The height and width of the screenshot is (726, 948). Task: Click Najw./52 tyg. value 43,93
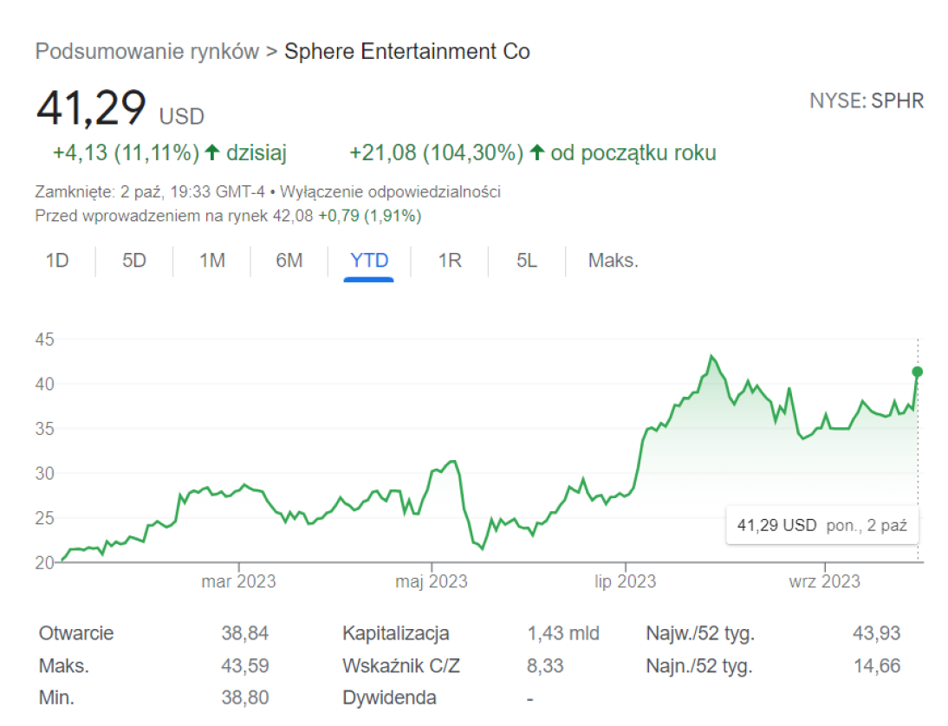pyautogui.click(x=877, y=634)
